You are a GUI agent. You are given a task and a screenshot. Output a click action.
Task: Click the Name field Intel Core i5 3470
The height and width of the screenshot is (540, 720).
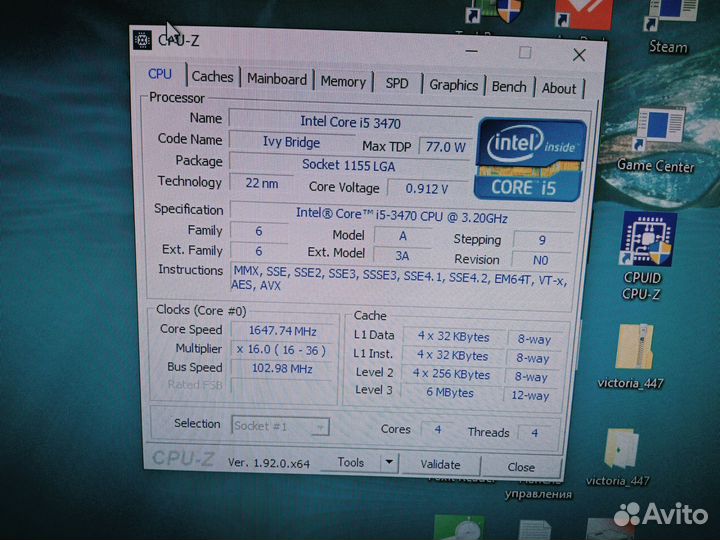[x=350, y=122]
